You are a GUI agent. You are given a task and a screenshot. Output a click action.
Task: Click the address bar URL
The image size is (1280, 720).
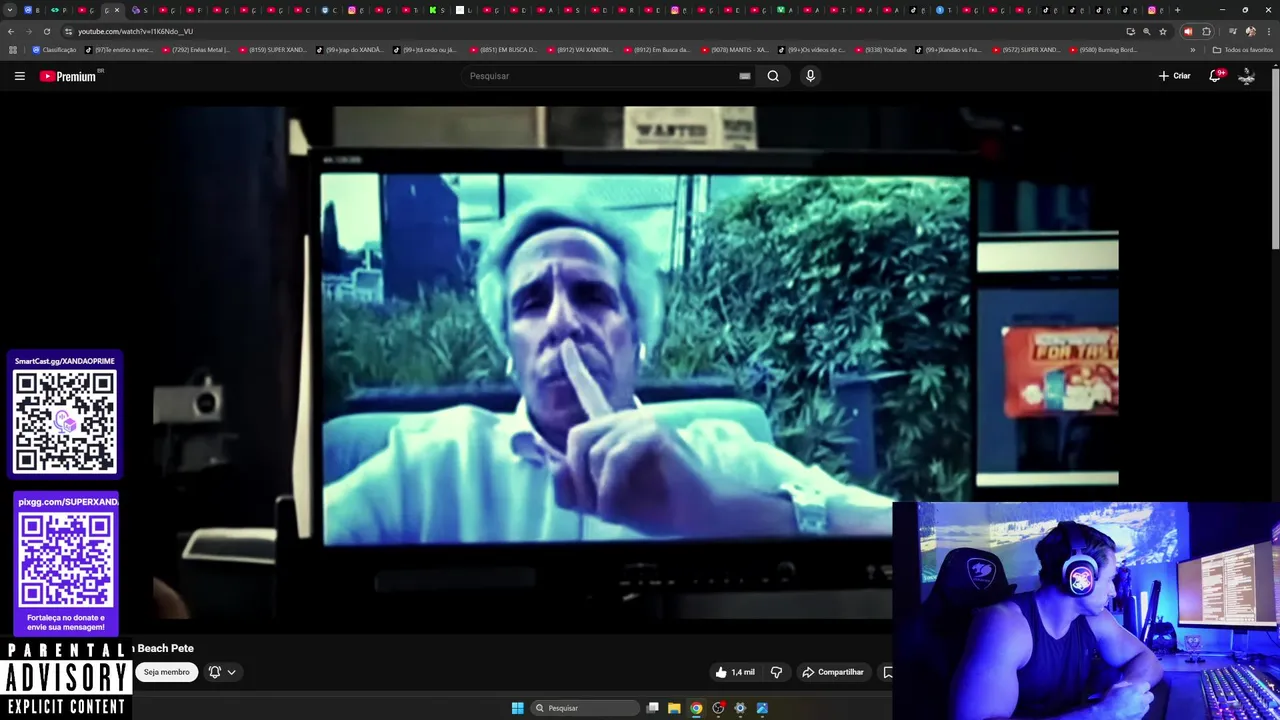click(135, 31)
